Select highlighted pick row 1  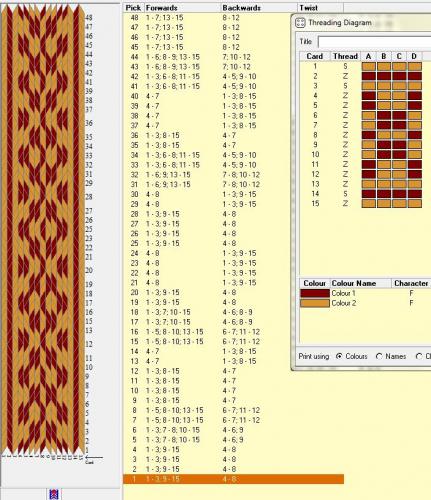[x=233, y=479]
